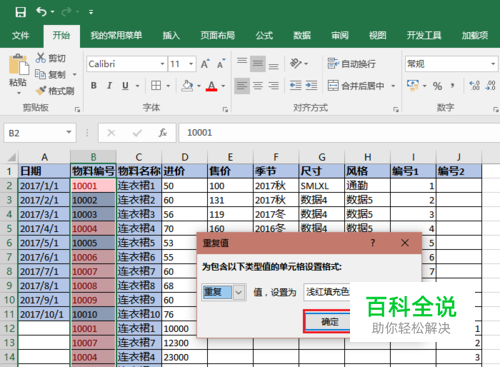Open the 开发工具 tab
The width and height of the screenshot is (500, 367).
coord(424,35)
